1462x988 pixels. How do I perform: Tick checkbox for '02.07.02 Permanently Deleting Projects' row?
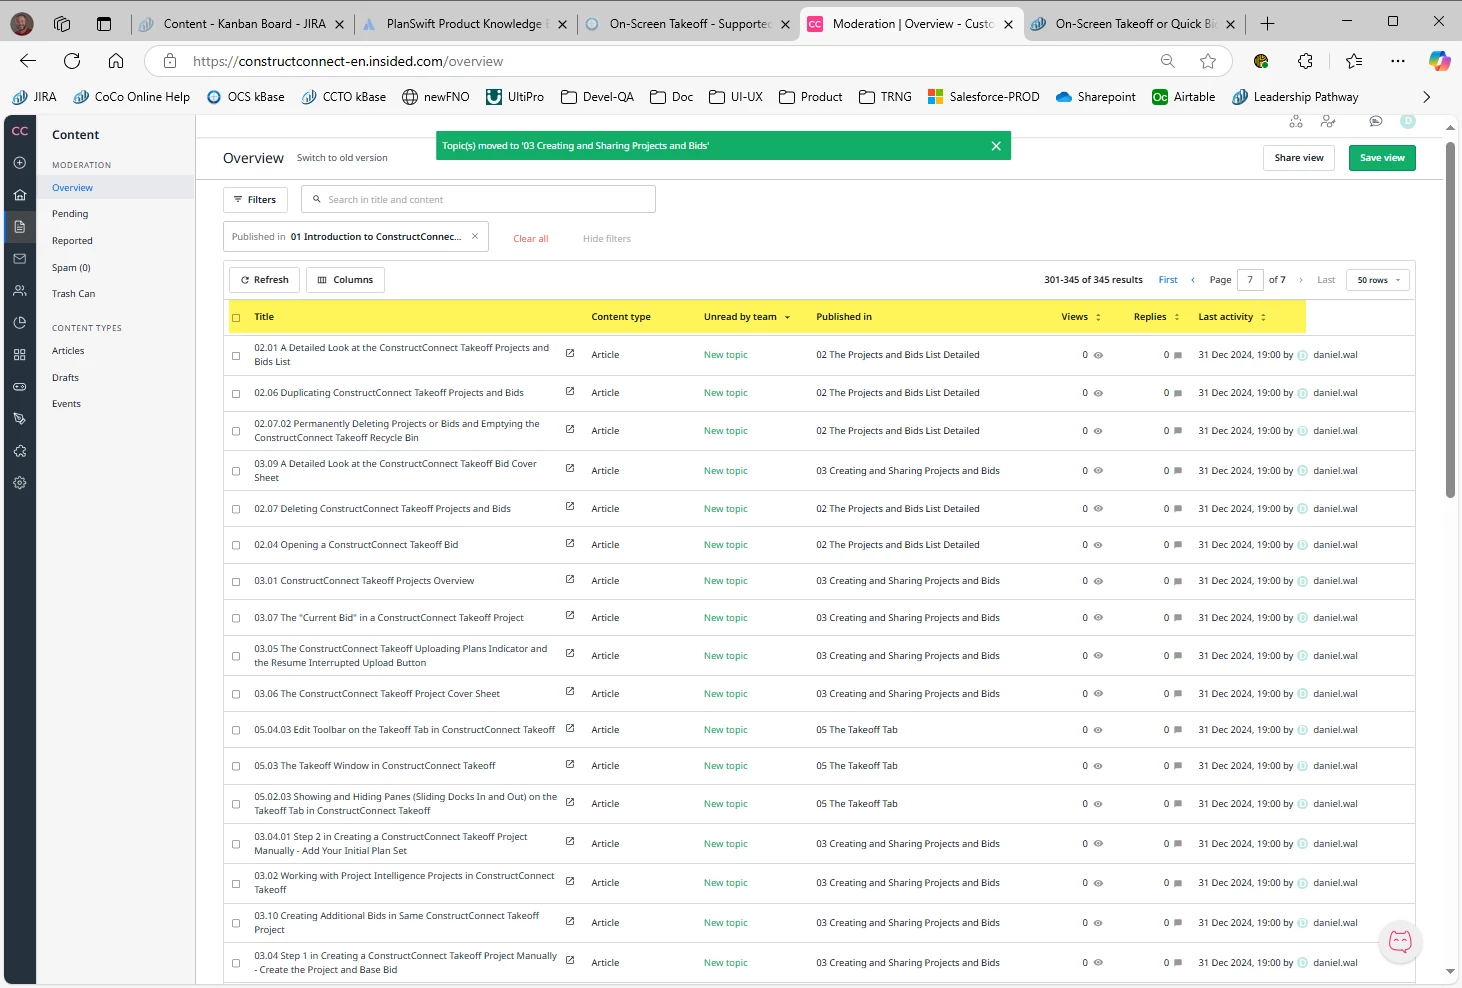(x=236, y=432)
